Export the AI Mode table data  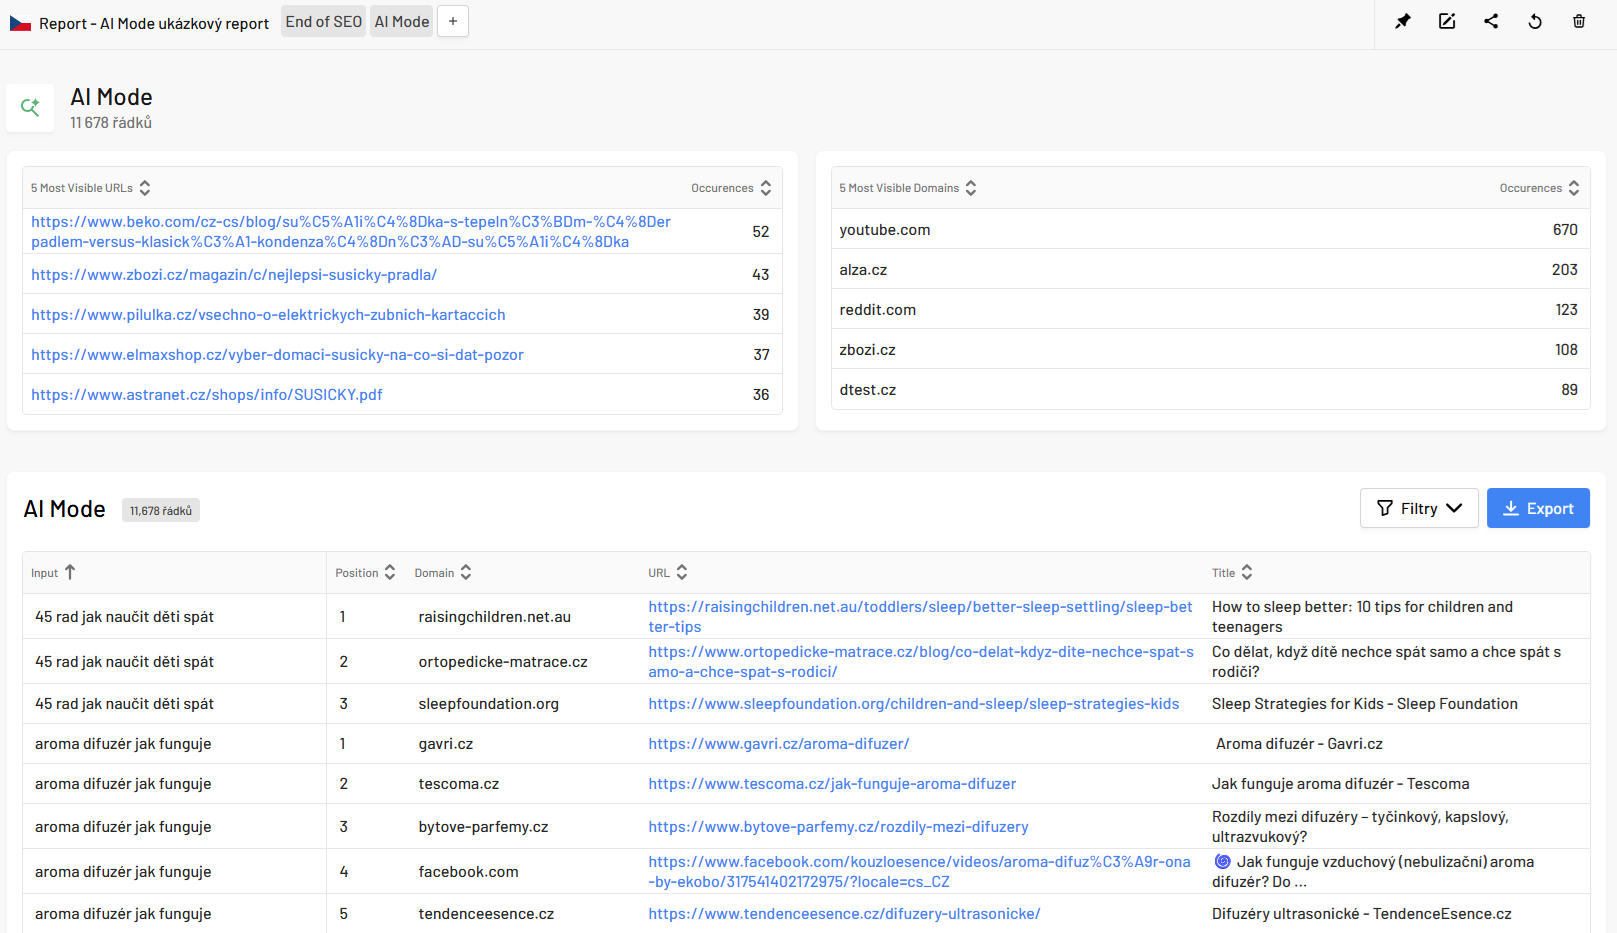1537,508
